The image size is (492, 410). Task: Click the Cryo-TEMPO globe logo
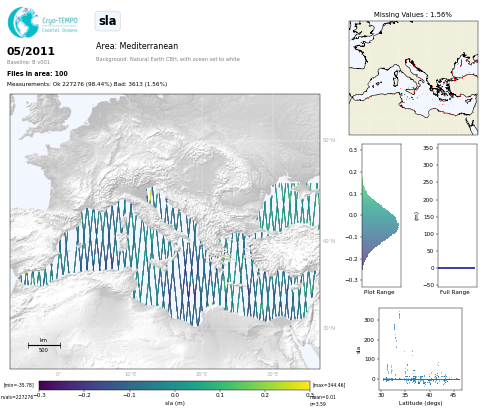click(23, 22)
